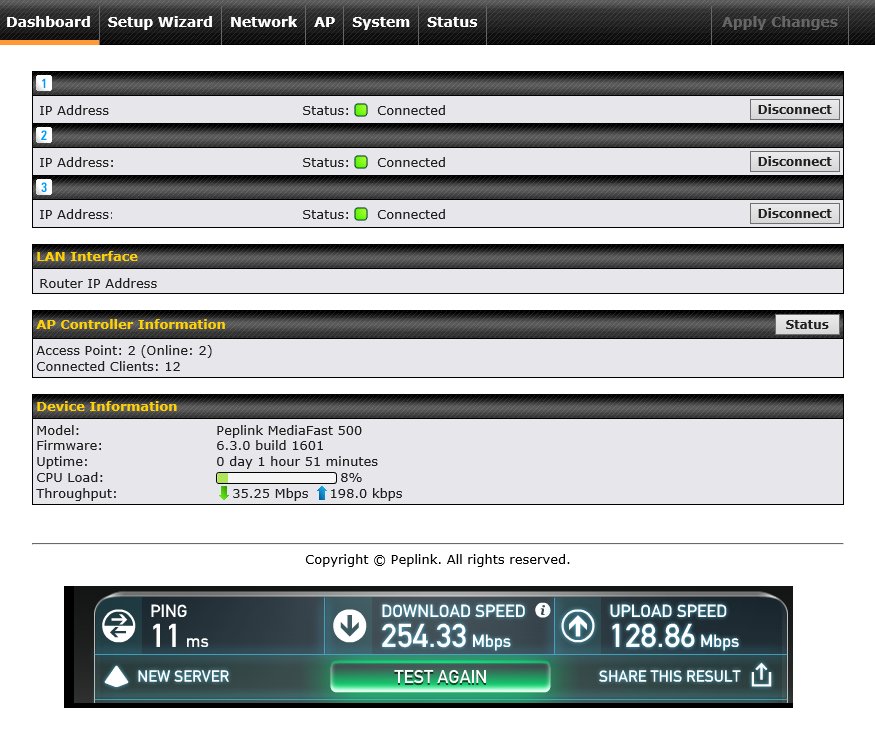Click the share upload icon
The height and width of the screenshot is (736, 875).
tap(761, 675)
